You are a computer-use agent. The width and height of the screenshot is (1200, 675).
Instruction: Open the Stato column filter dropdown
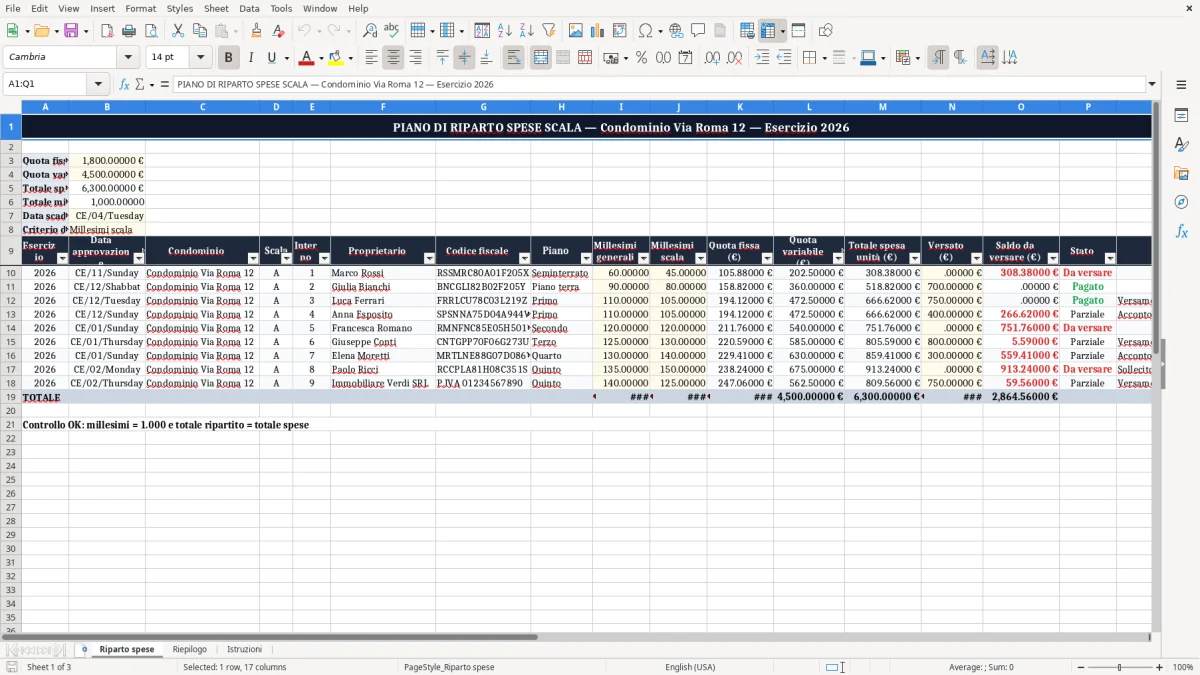click(x=1109, y=259)
